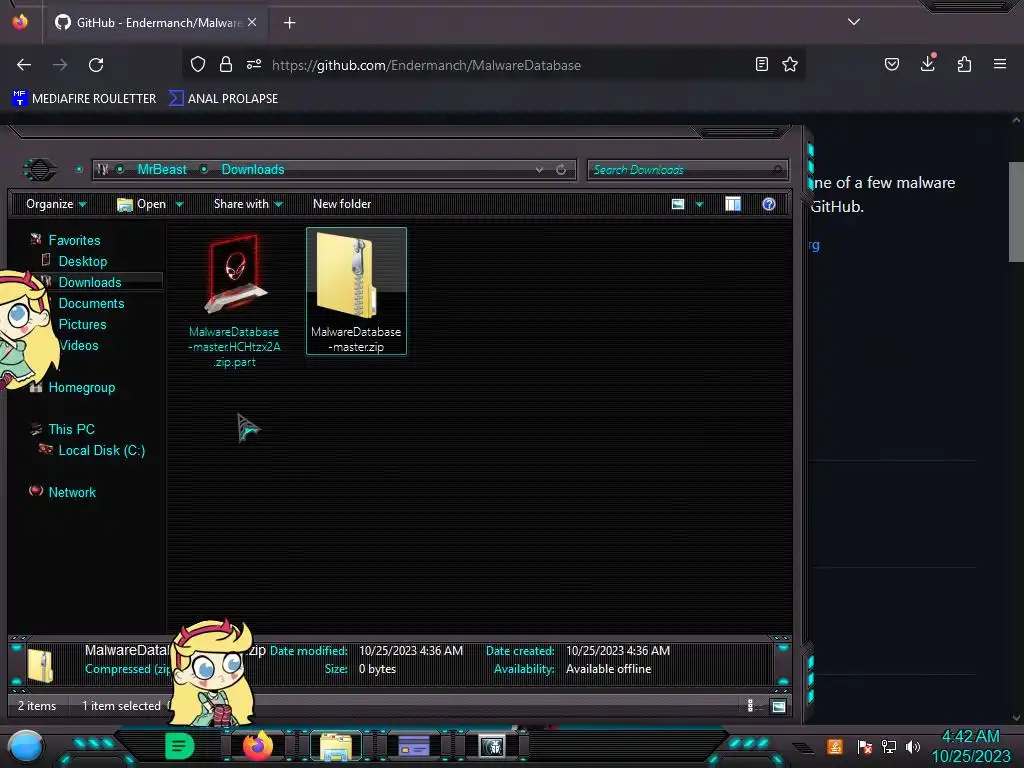Reload the GitHub page in Firefox
The width and height of the screenshot is (1024, 768).
pos(96,65)
